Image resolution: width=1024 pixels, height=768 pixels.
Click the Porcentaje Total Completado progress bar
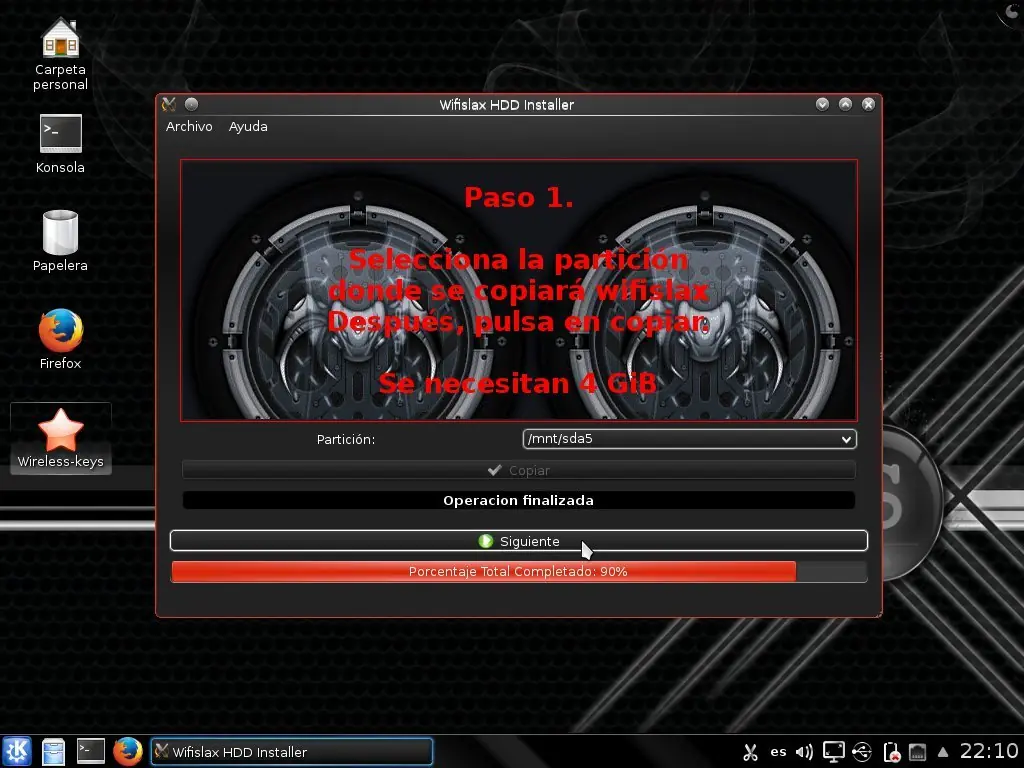click(519, 571)
